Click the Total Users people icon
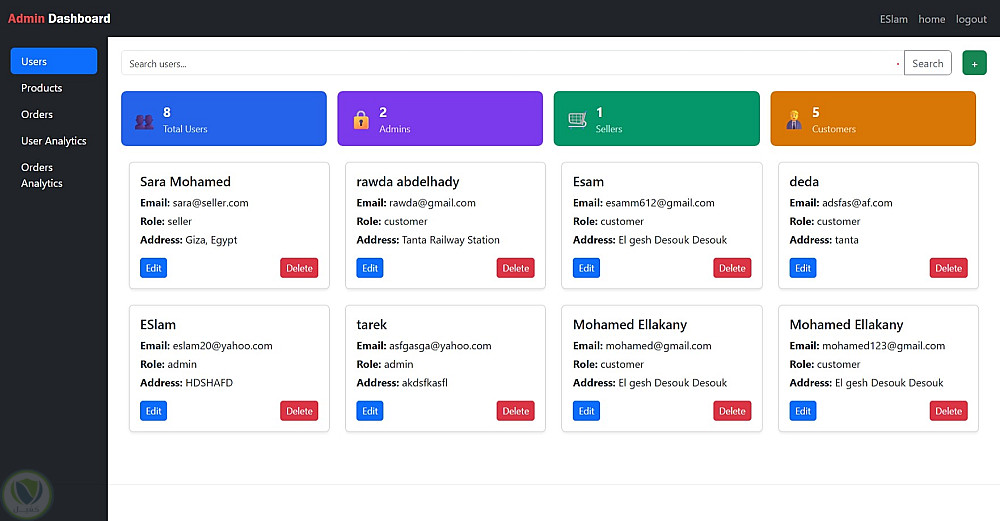This screenshot has height=521, width=1000. coord(144,121)
